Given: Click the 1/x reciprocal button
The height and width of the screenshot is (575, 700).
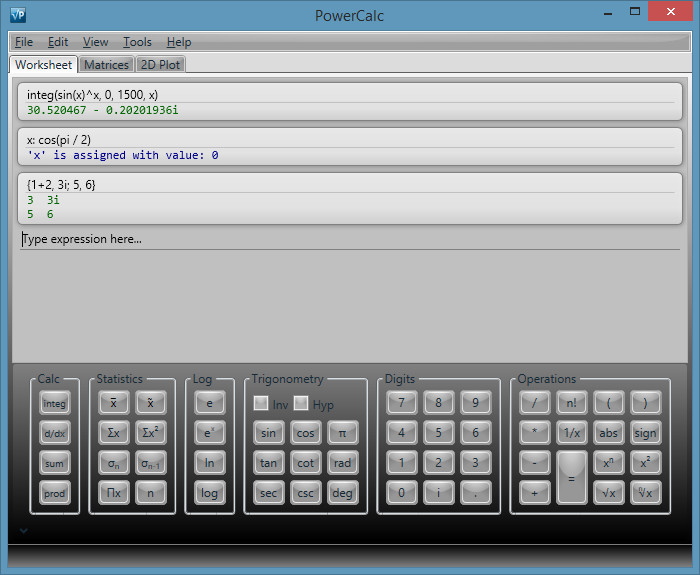Looking at the screenshot, I should (571, 433).
